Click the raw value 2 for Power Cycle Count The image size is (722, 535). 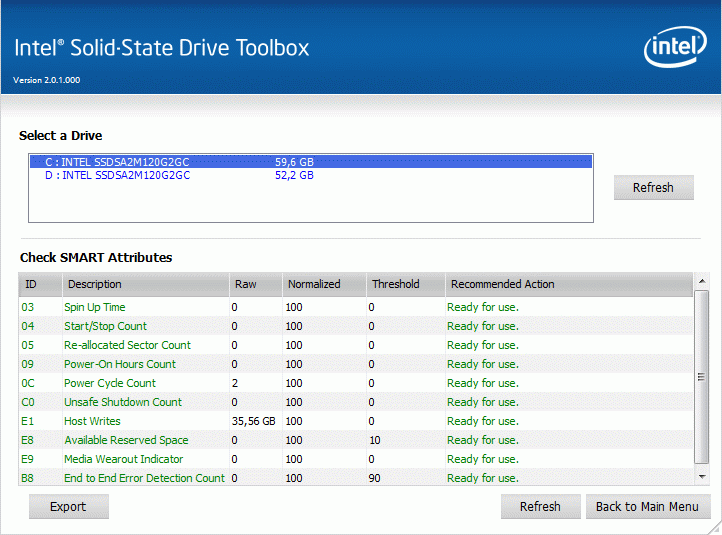(x=235, y=383)
